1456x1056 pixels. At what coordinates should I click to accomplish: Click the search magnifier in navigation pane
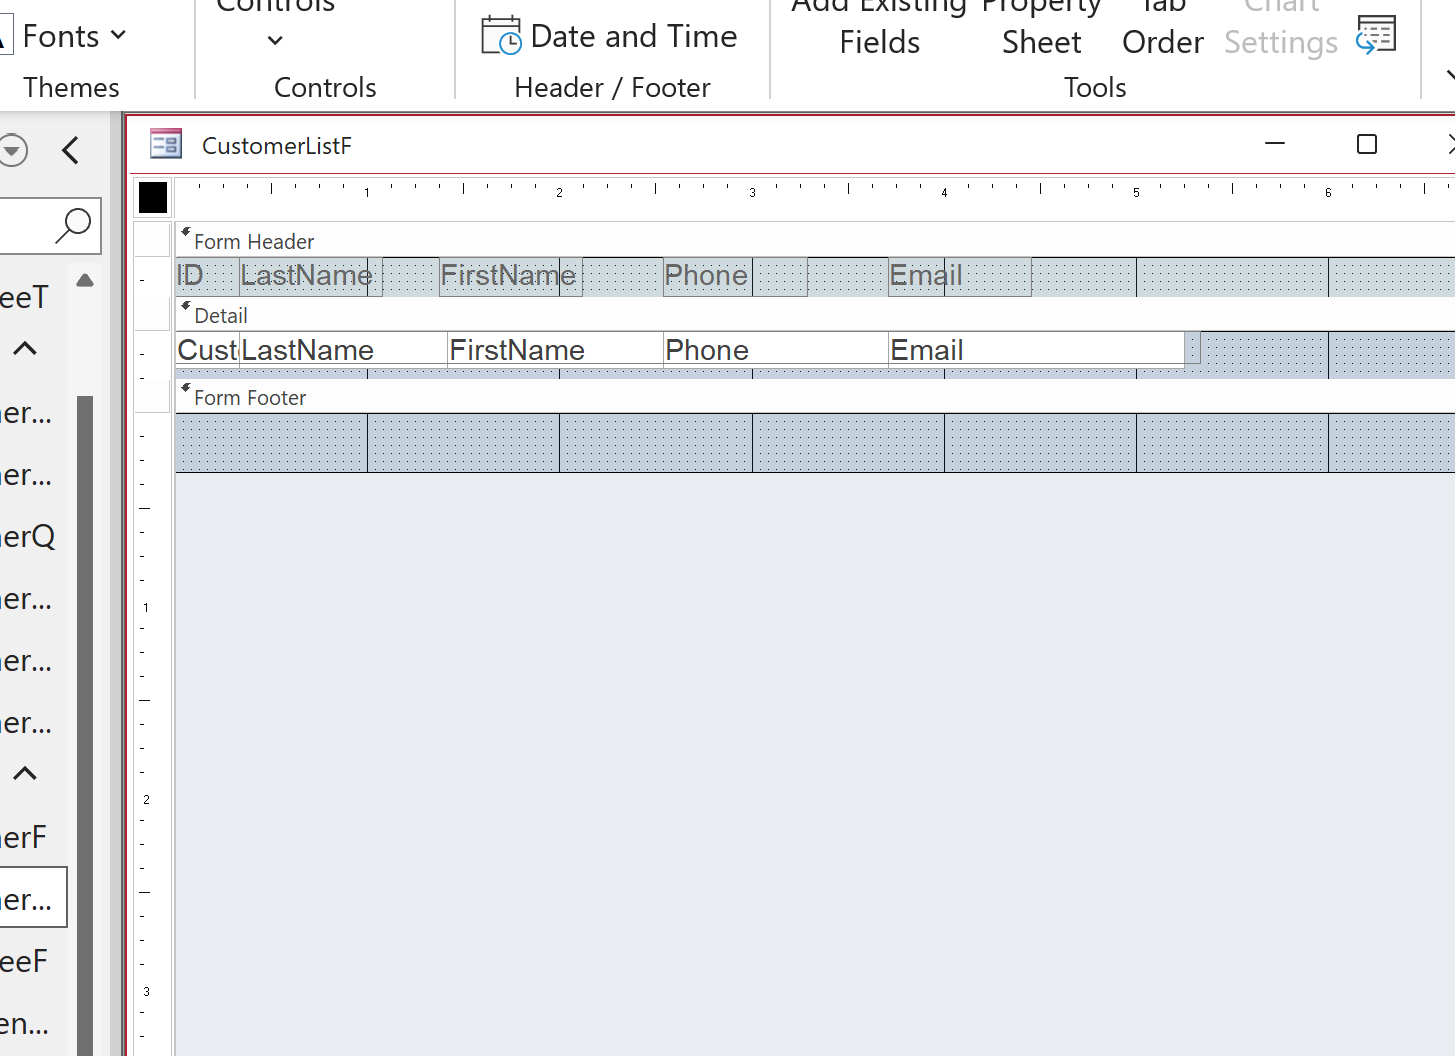click(73, 225)
